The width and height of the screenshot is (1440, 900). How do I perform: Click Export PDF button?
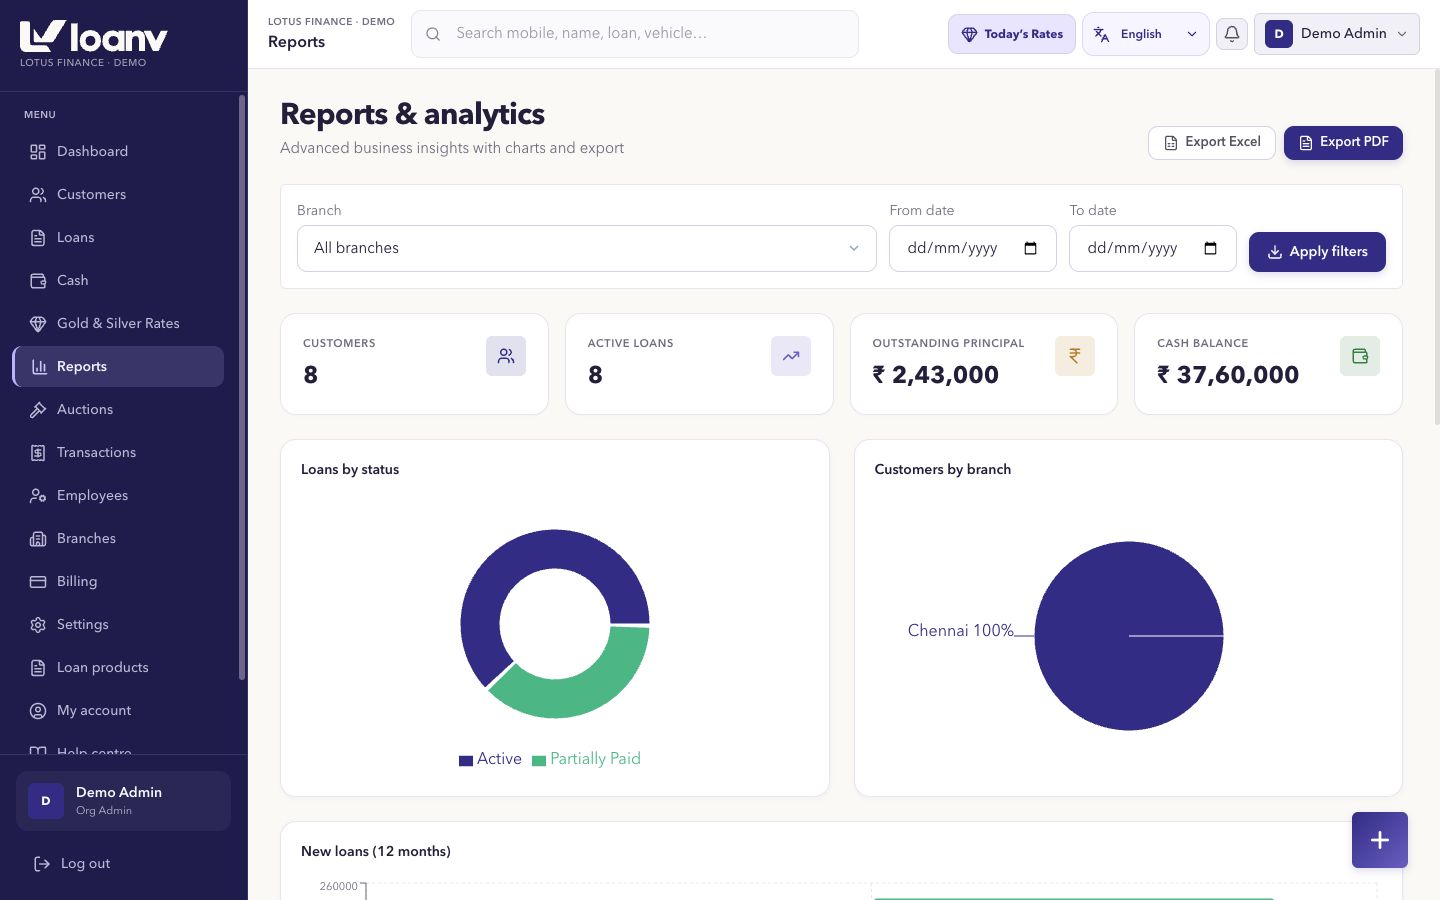pyautogui.click(x=1343, y=142)
